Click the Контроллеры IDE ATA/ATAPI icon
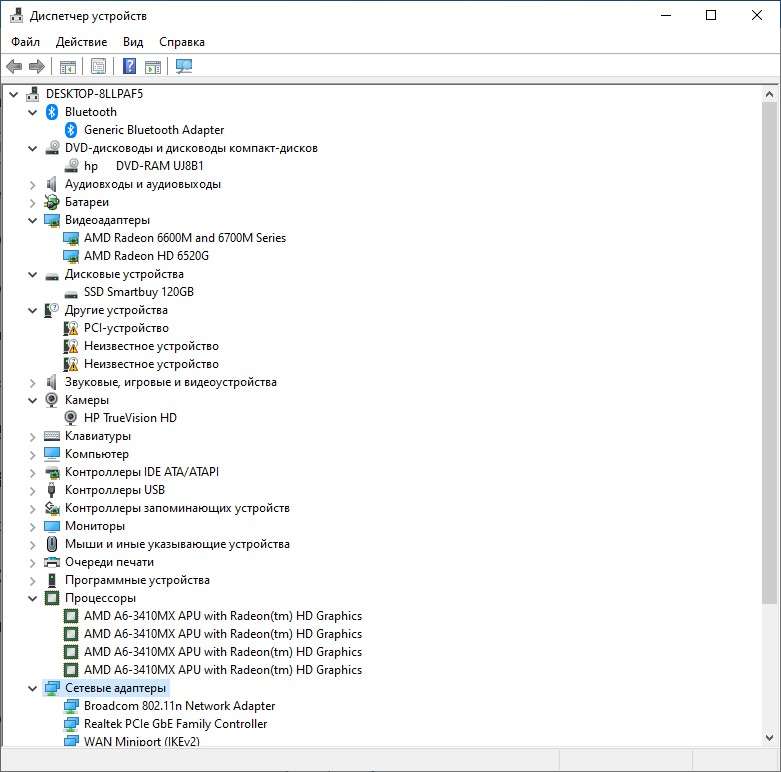 [x=52, y=472]
